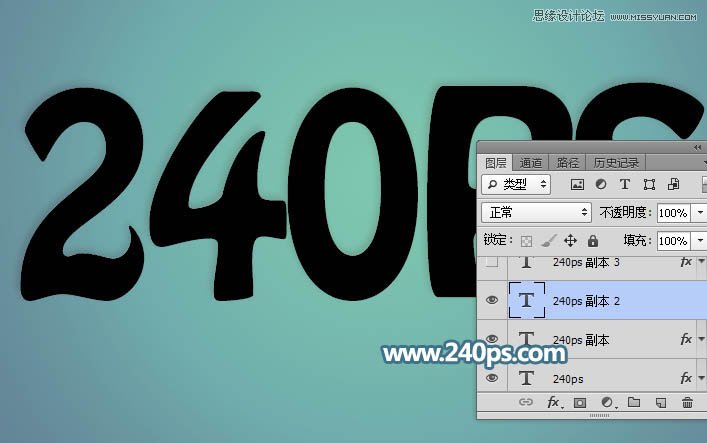
Task: Add a layer mask icon
Action: (x=580, y=402)
